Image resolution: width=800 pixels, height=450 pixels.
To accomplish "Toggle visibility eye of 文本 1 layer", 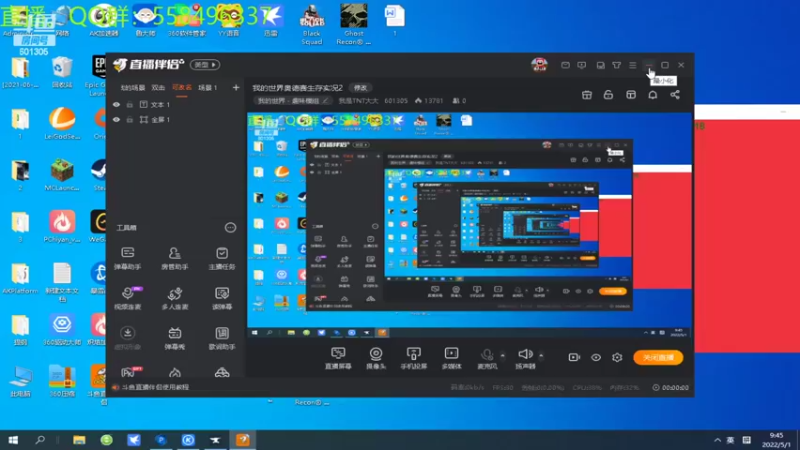I will 116,105.
